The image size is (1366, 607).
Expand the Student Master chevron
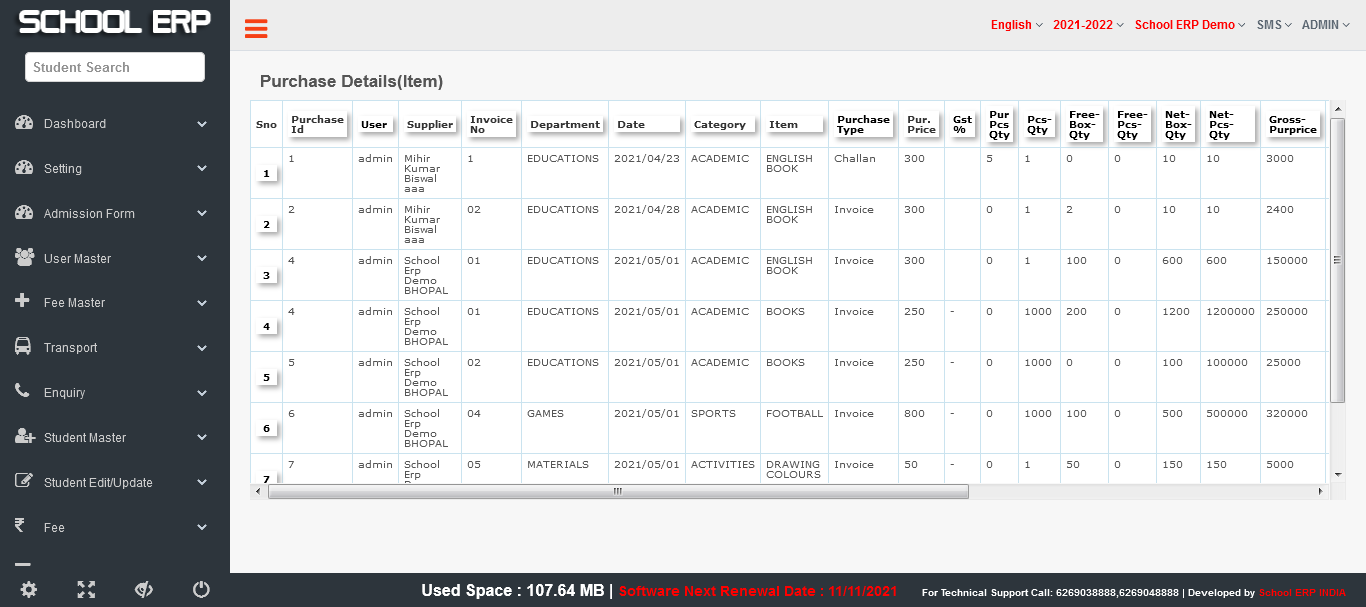[202, 438]
